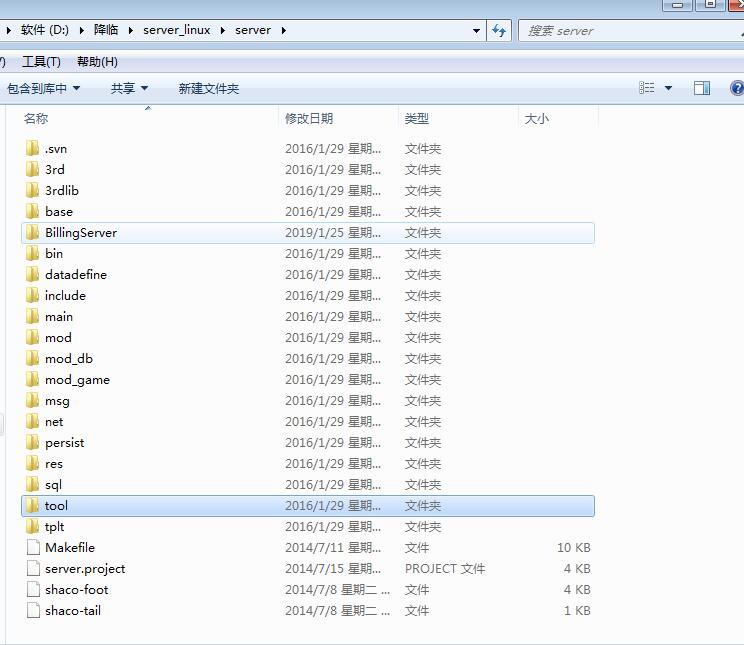Click server_linux in the breadcrumb path

tap(176, 30)
